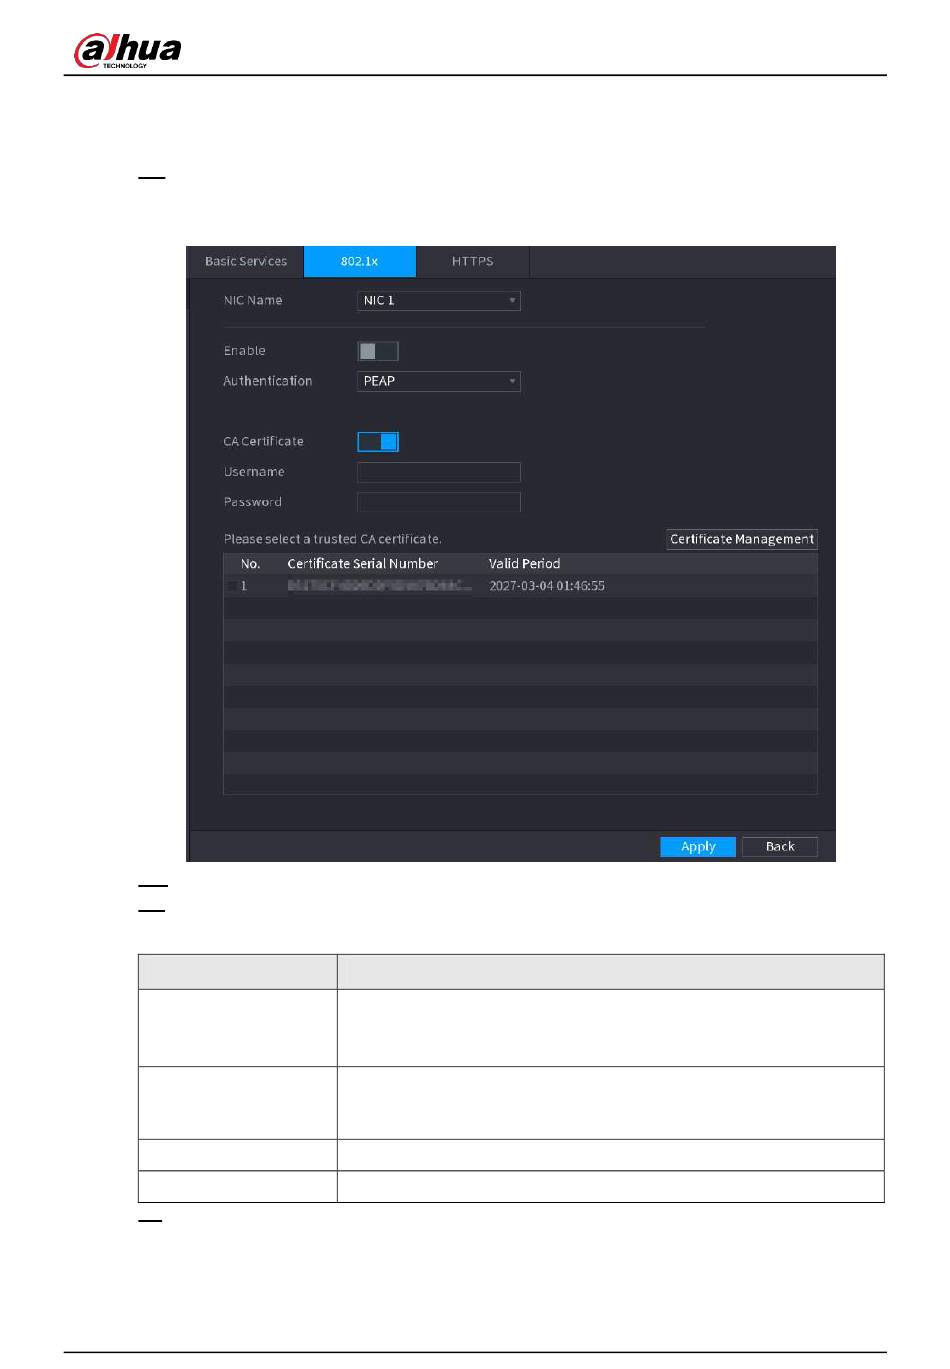The height and width of the screenshot is (1369, 950).
Task: Click into the Password field
Action: [438, 503]
